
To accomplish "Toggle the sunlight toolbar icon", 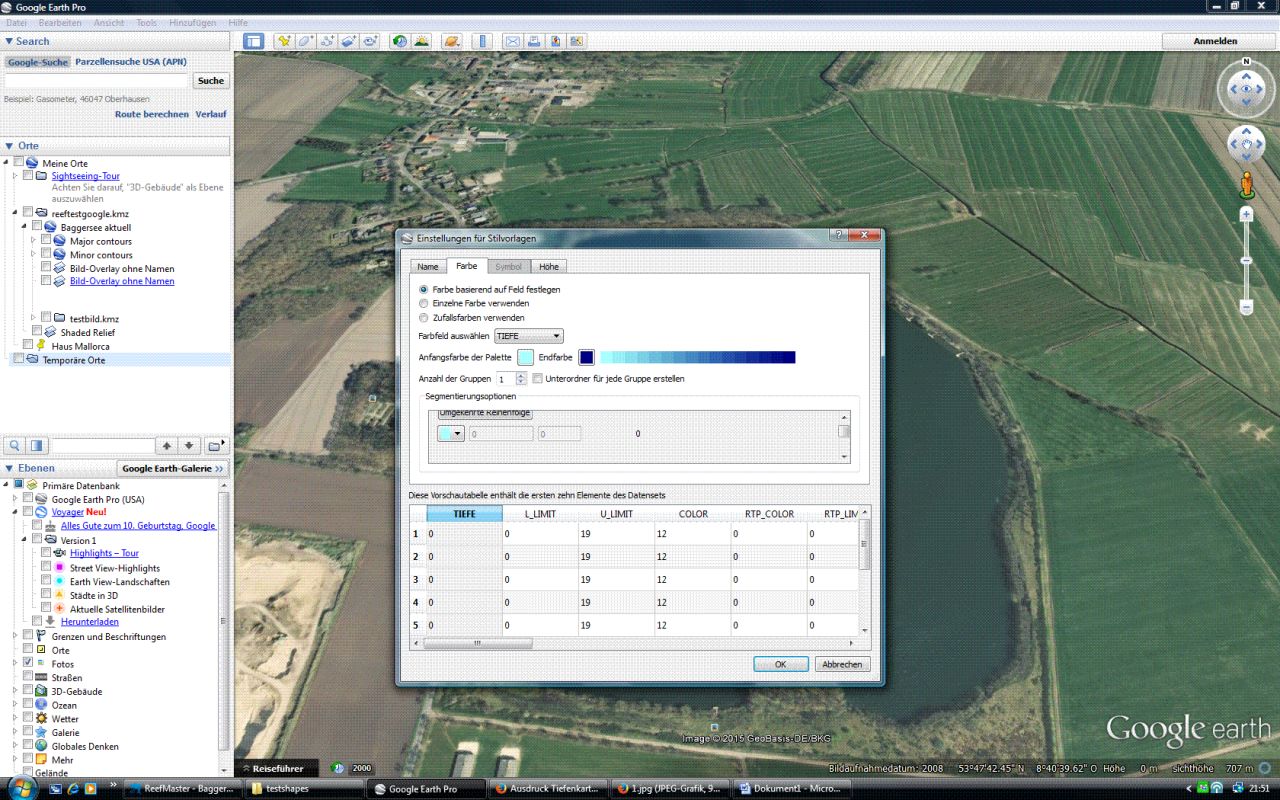I will [421, 41].
